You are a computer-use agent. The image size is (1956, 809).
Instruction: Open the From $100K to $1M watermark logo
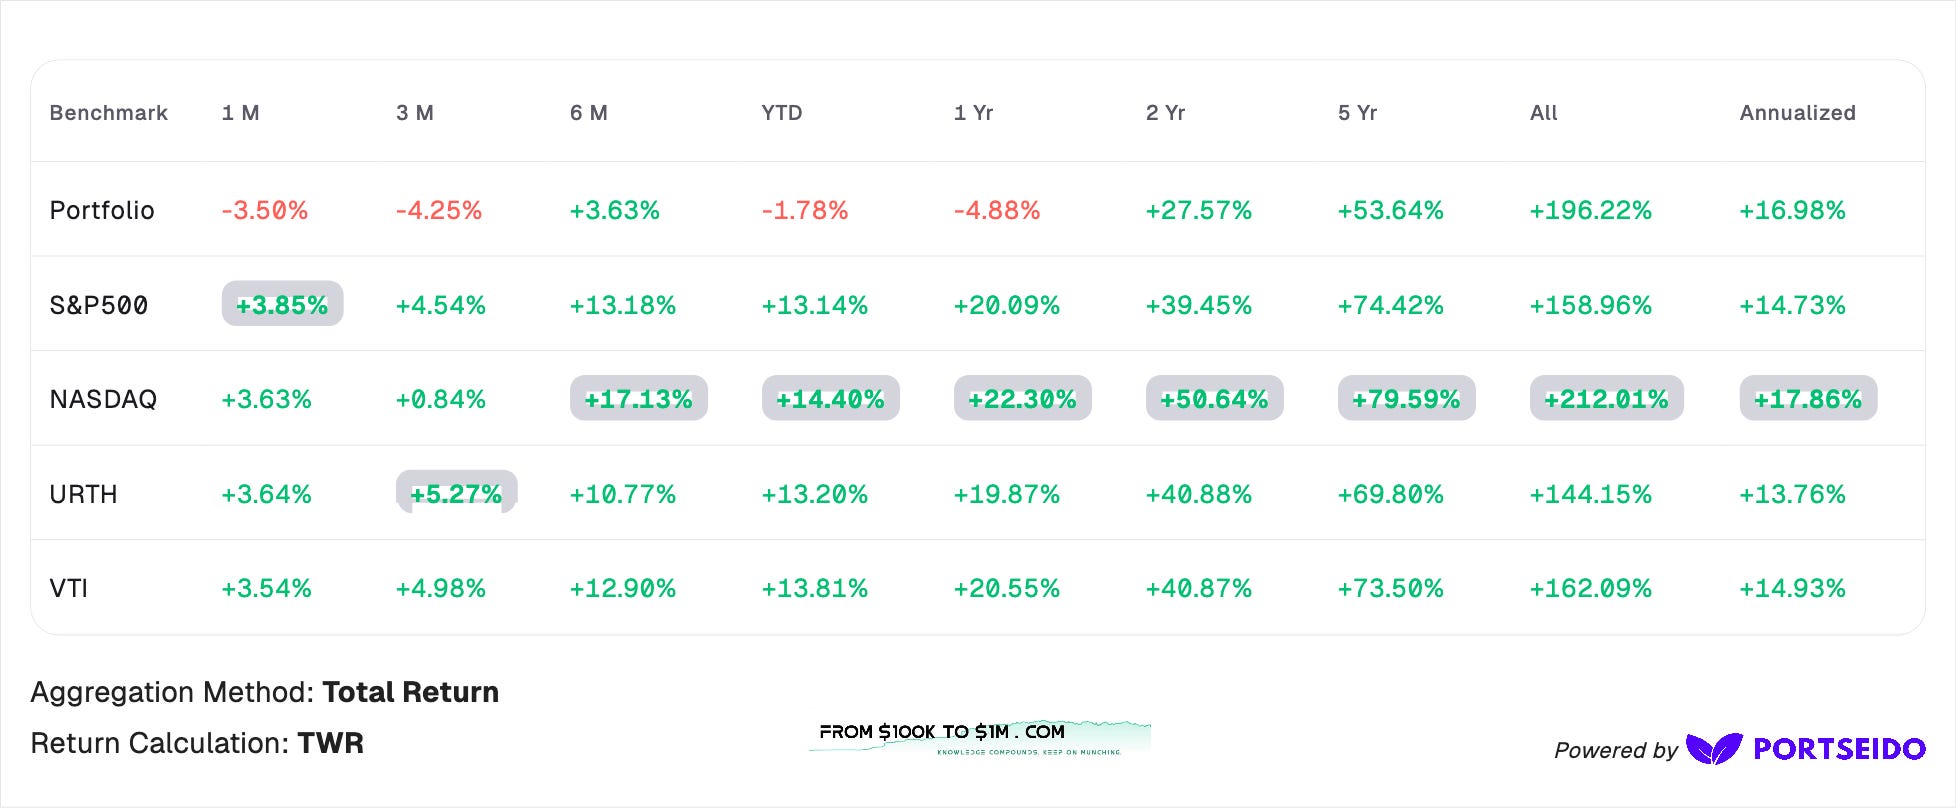click(x=980, y=738)
